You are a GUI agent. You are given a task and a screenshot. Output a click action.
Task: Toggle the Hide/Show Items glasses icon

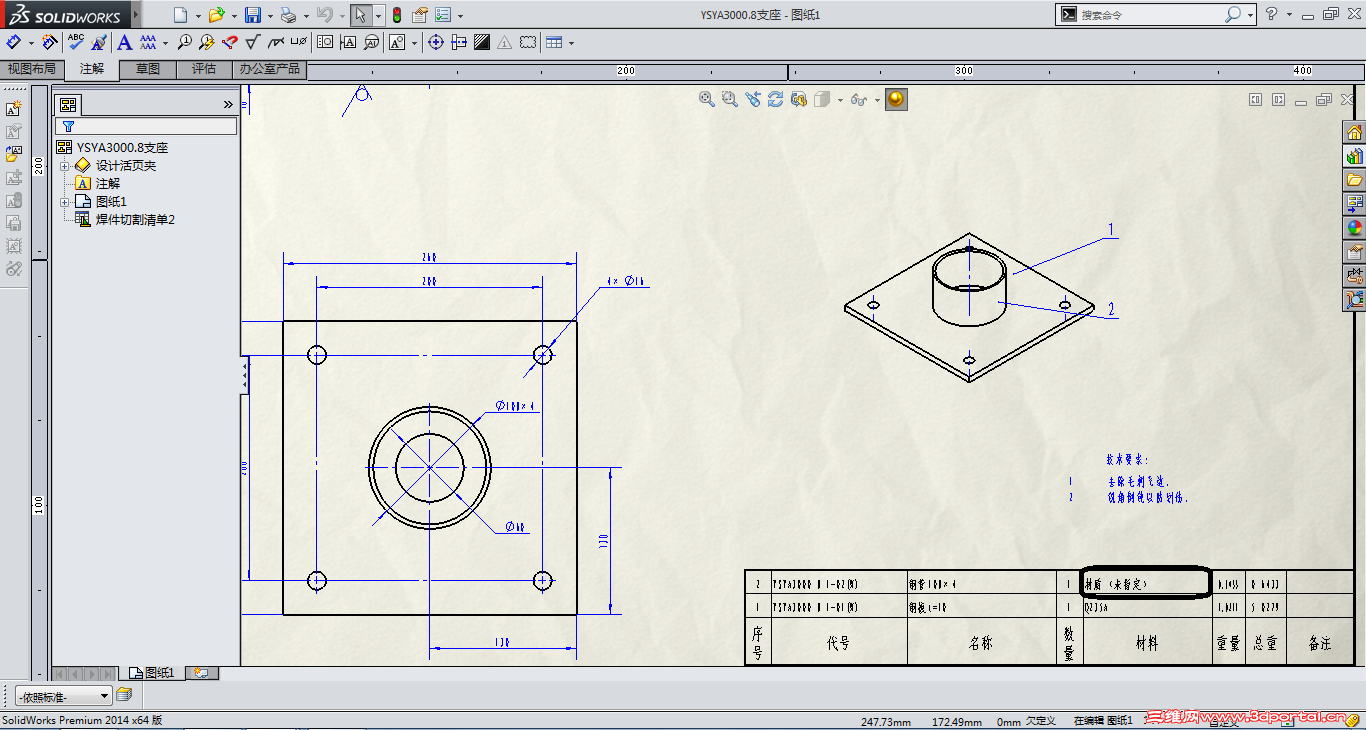(x=857, y=99)
